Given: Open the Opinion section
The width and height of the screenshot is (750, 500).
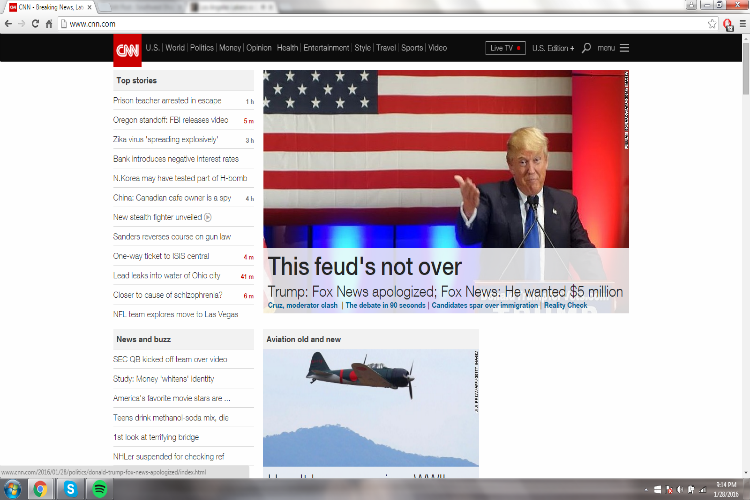Looking at the screenshot, I should (259, 47).
